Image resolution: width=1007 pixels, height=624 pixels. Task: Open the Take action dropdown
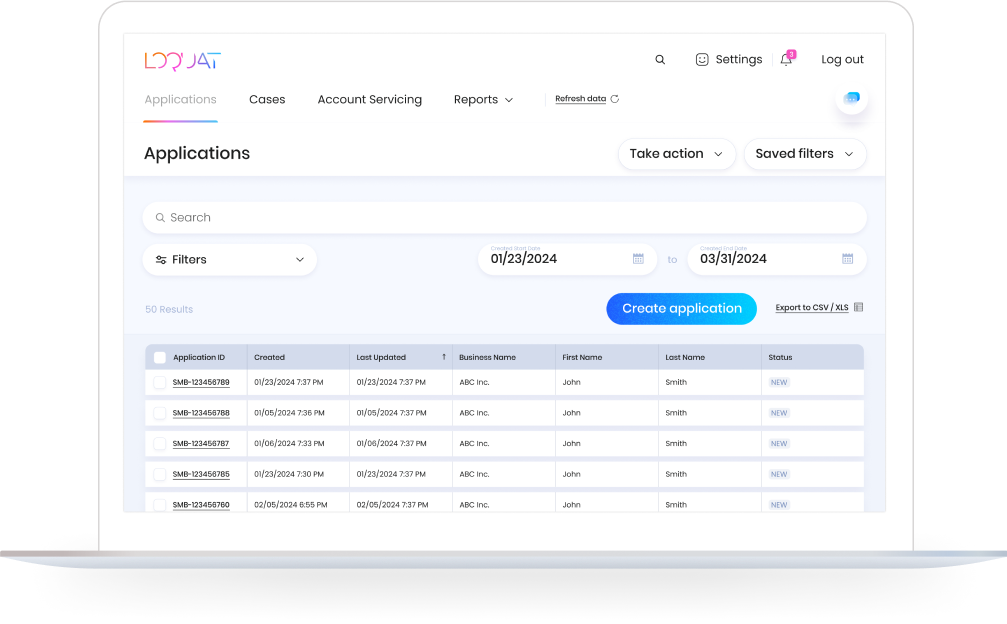[676, 154]
